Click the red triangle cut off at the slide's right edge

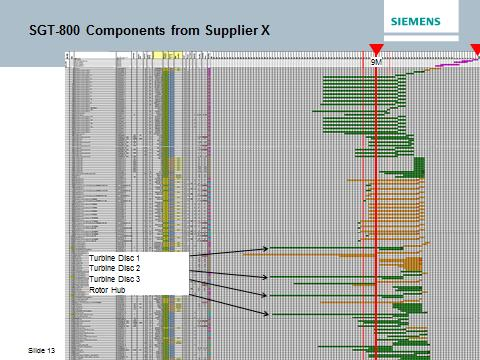tap(476, 50)
